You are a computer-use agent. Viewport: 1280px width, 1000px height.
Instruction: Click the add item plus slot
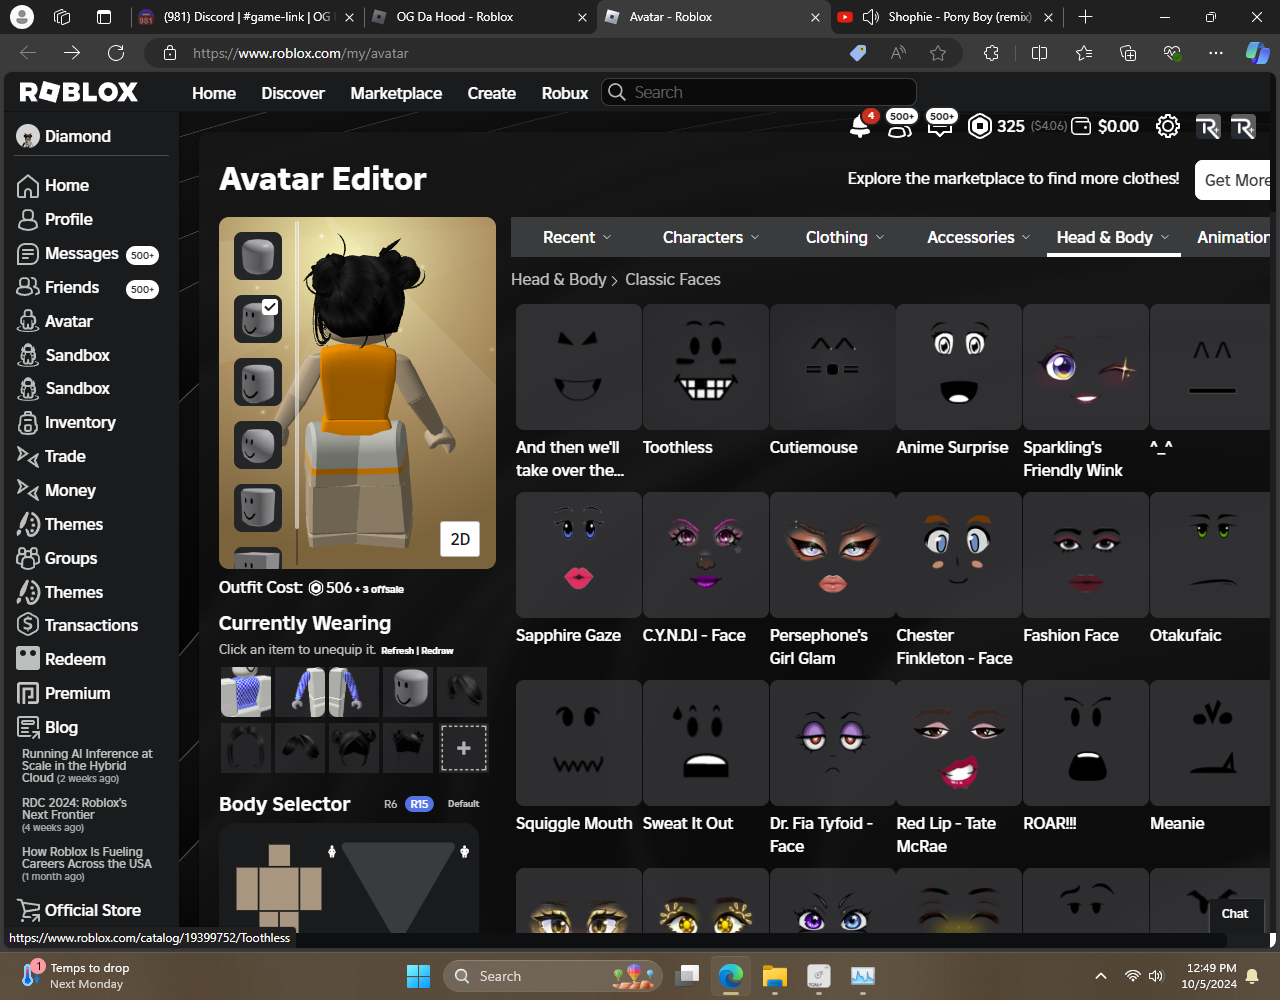point(464,748)
